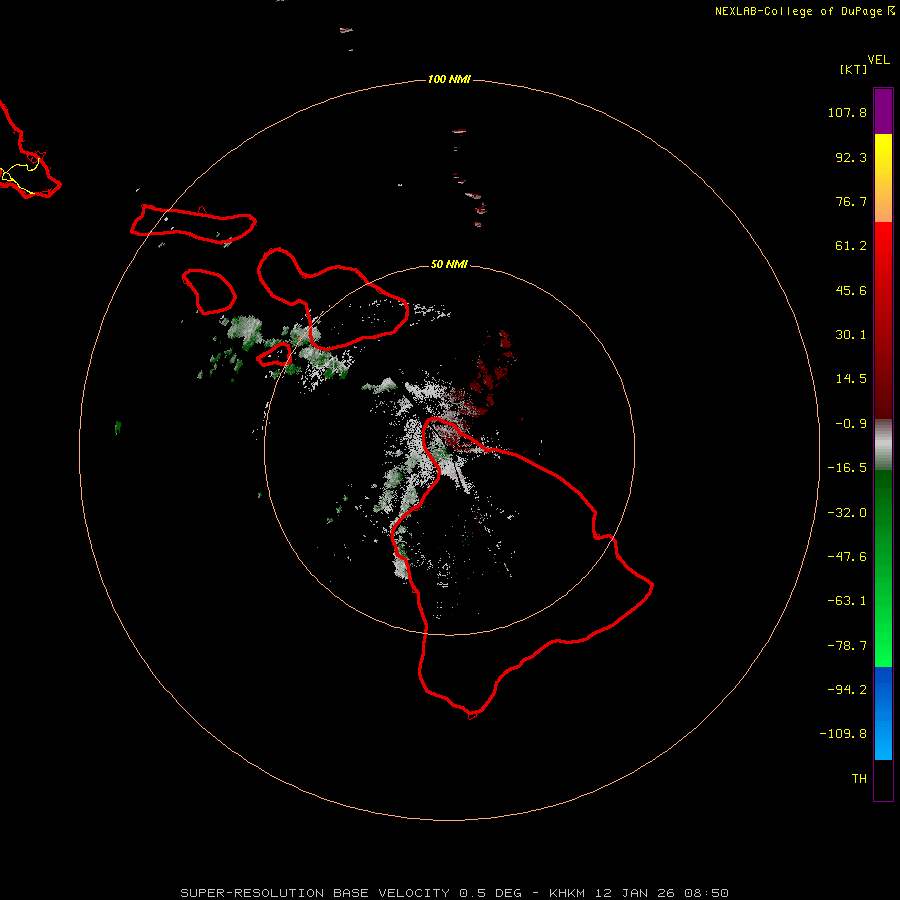Click the 45.6 legend value
900x900 pixels.
(x=851, y=290)
